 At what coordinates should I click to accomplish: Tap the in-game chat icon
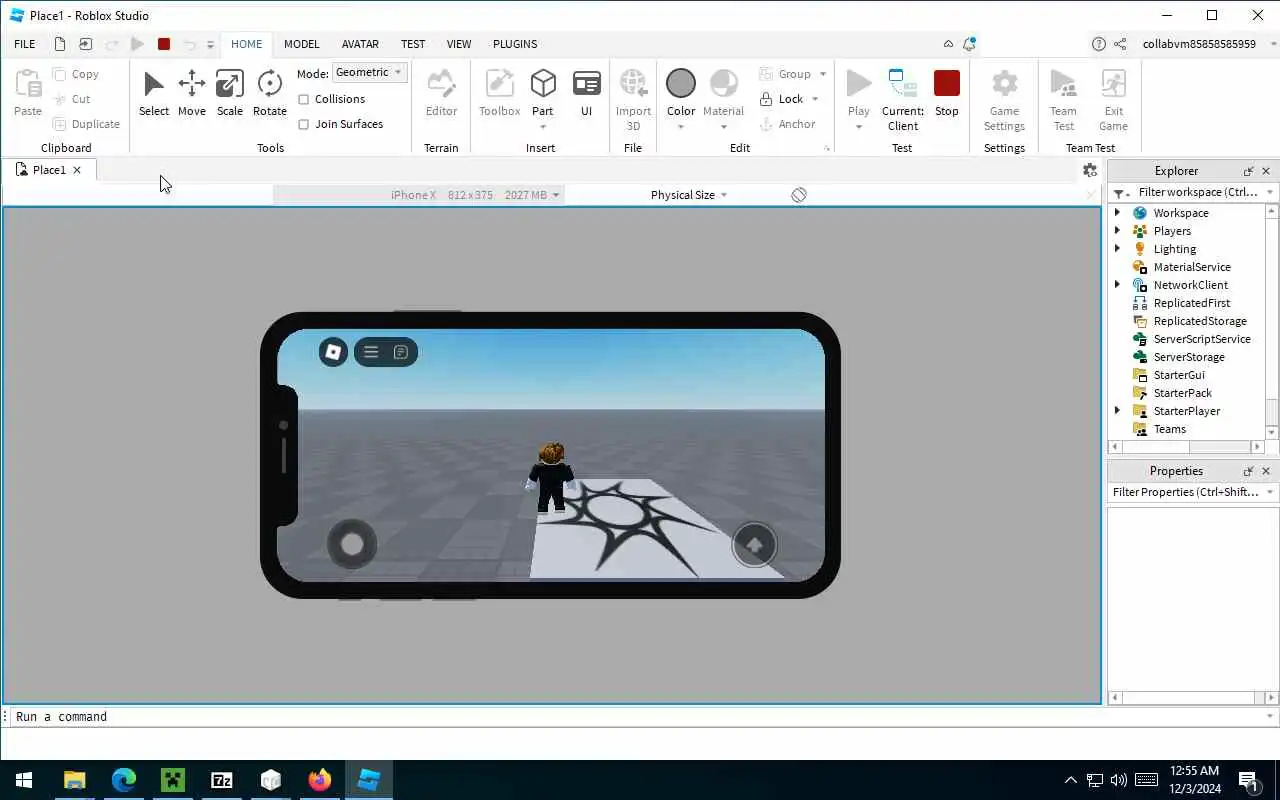[x=401, y=352]
